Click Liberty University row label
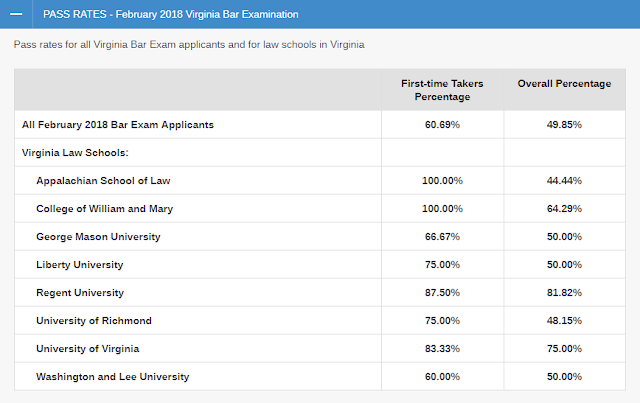 (80, 265)
